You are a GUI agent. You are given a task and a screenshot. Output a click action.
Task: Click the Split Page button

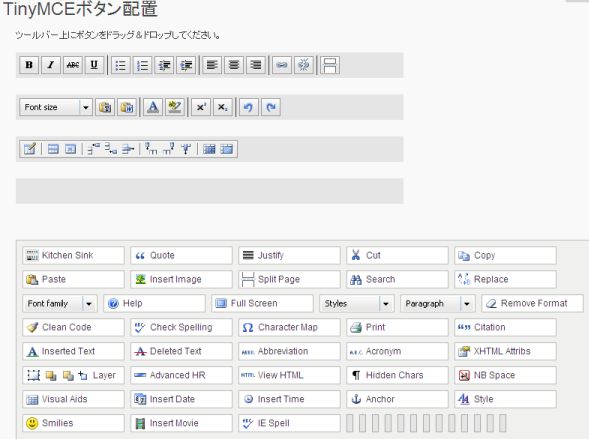coord(289,279)
